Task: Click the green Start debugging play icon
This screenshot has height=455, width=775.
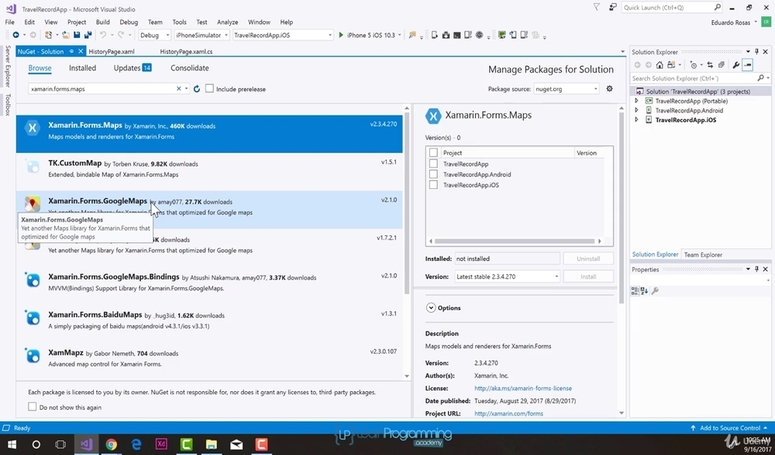Action: pos(341,35)
